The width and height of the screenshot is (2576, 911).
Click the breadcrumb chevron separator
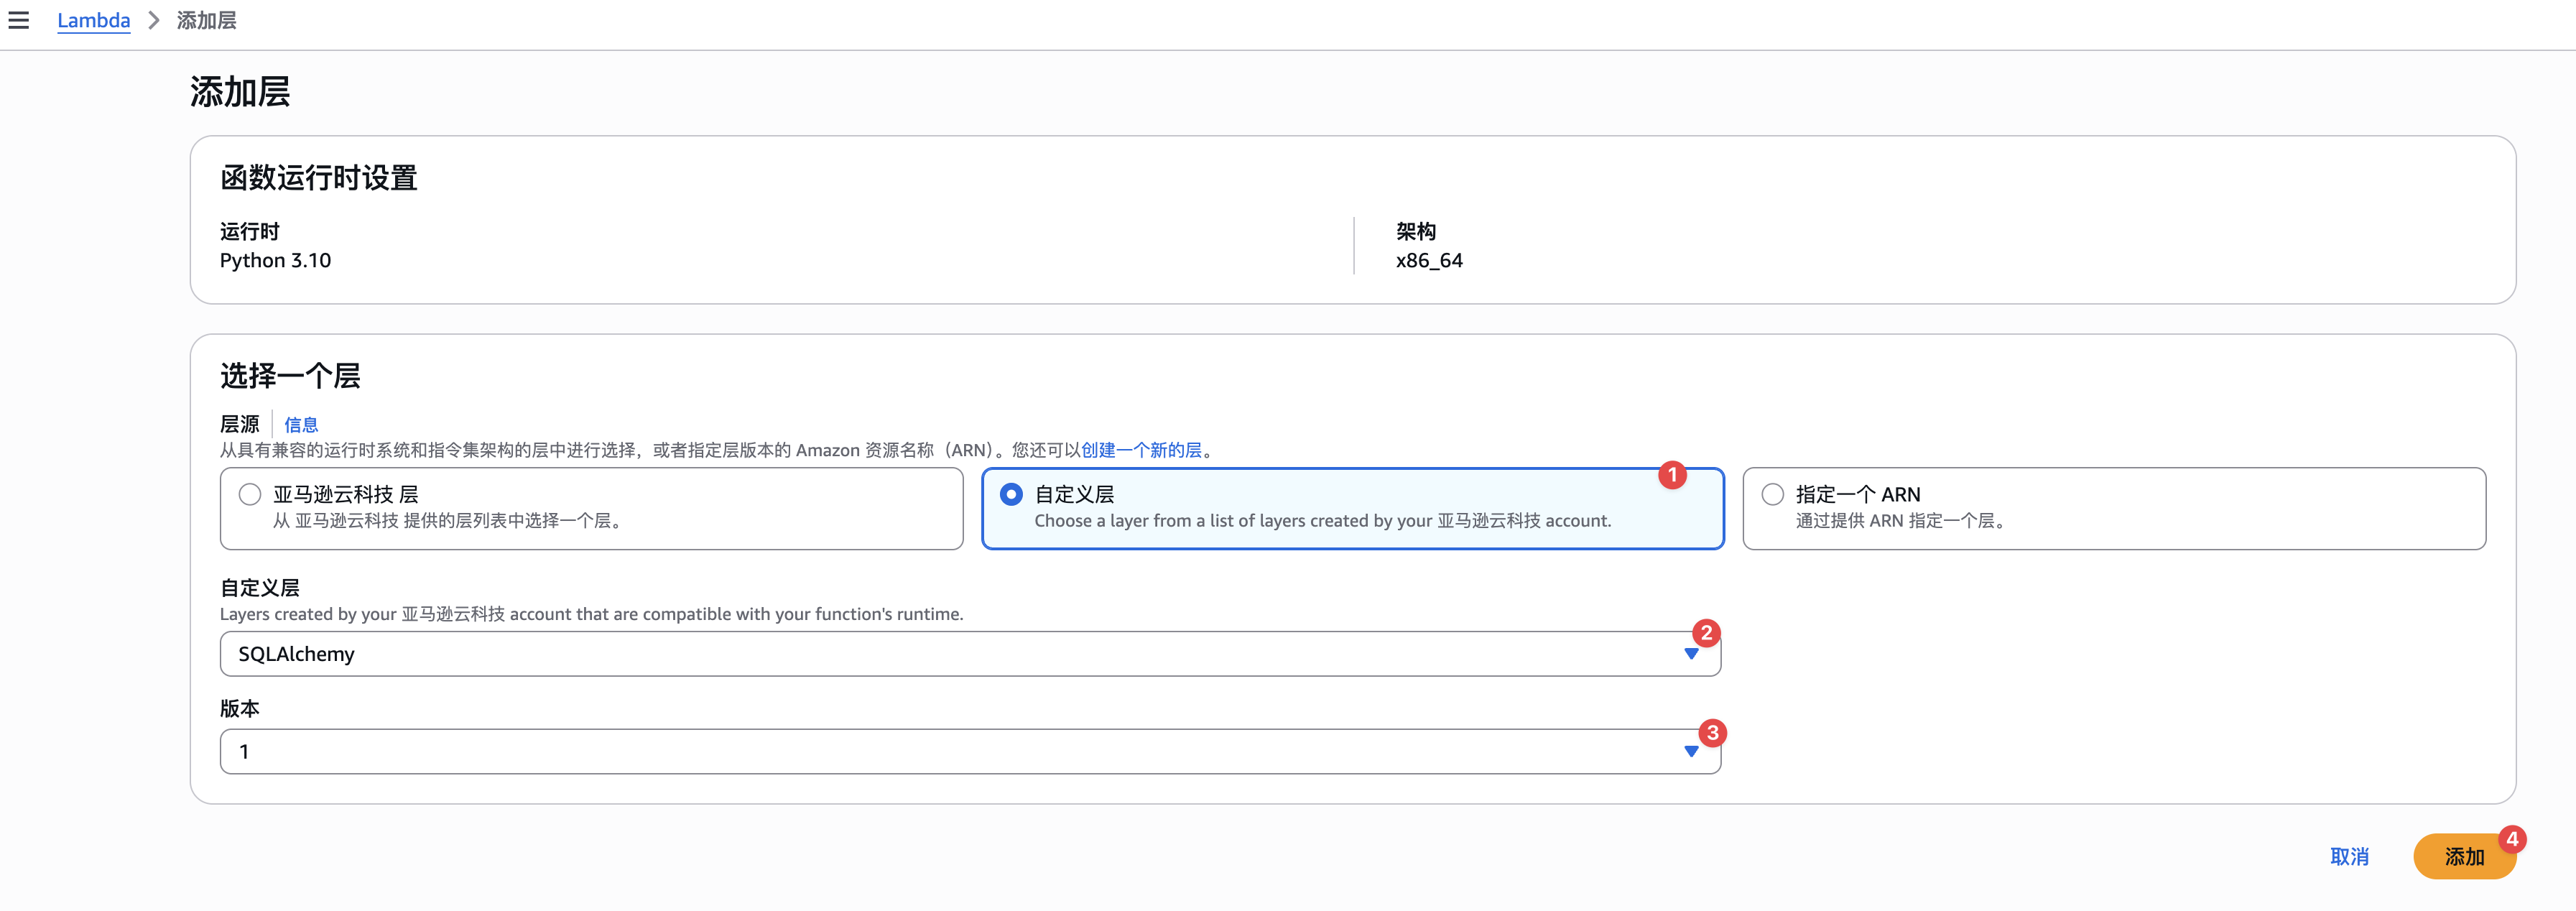[x=154, y=20]
